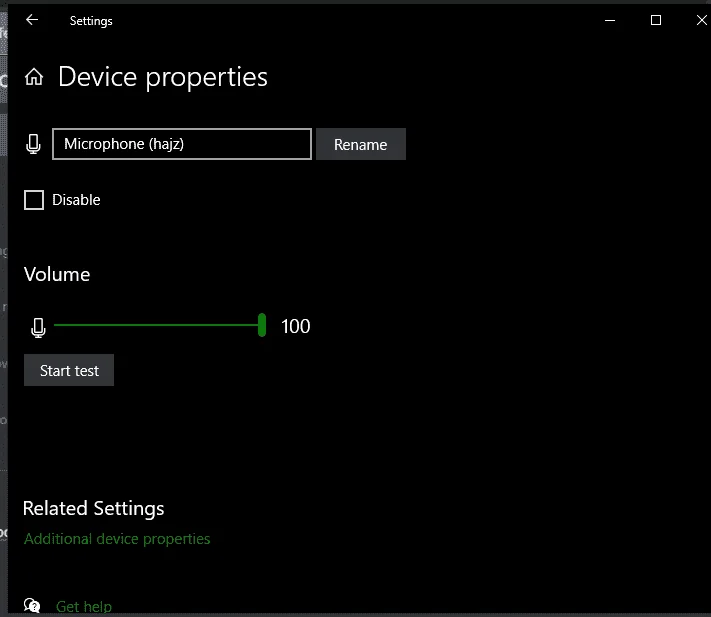Click the microphone volume slider handle
The width and height of the screenshot is (711, 617).
point(262,325)
